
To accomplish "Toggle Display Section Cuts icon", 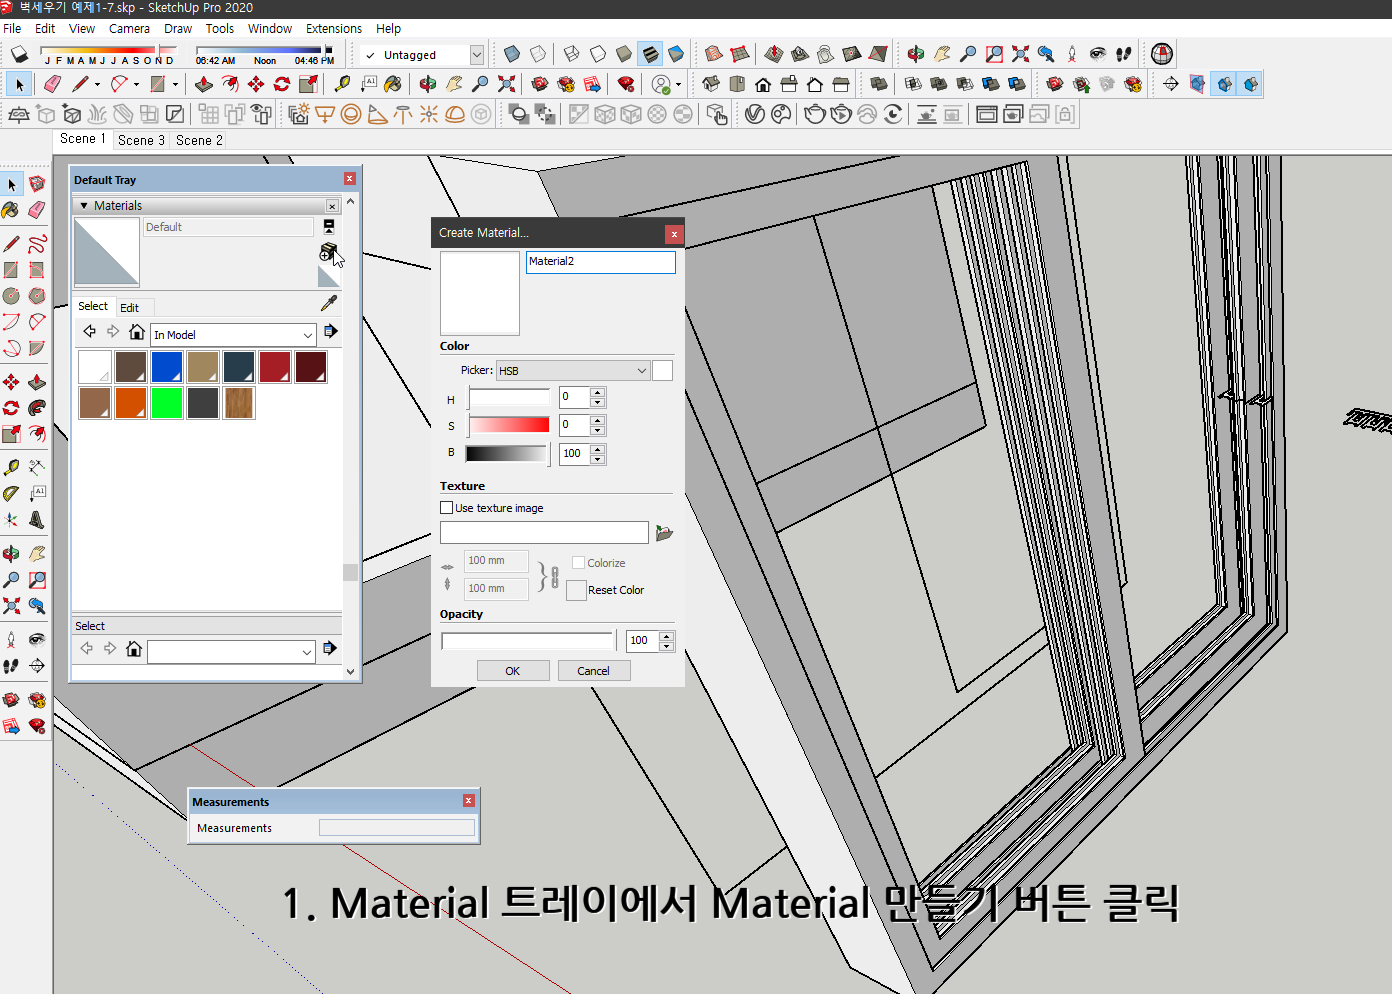I will 1224,84.
